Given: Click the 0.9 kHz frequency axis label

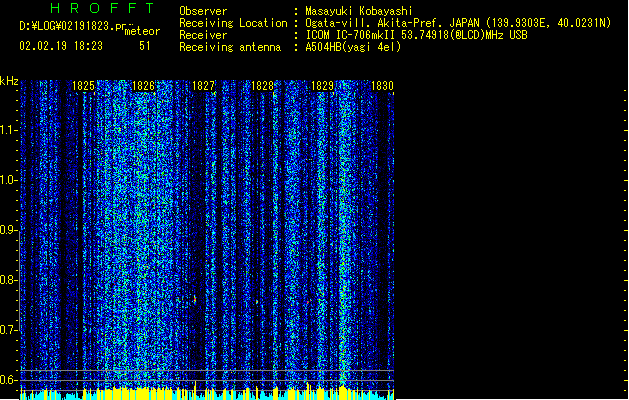Looking at the screenshot, I should tap(8, 230).
